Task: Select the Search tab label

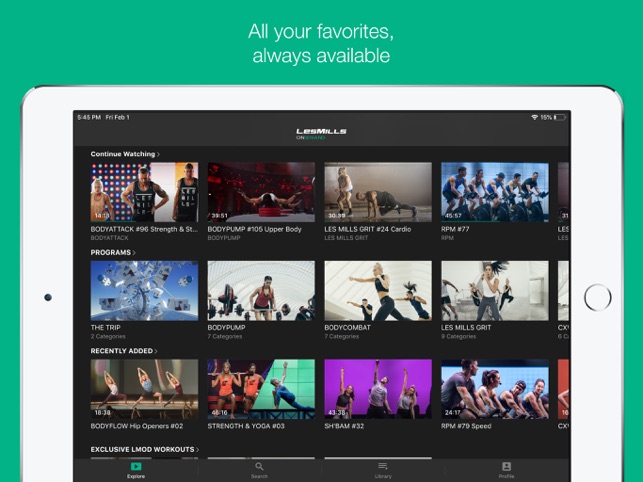Action: (x=259, y=476)
